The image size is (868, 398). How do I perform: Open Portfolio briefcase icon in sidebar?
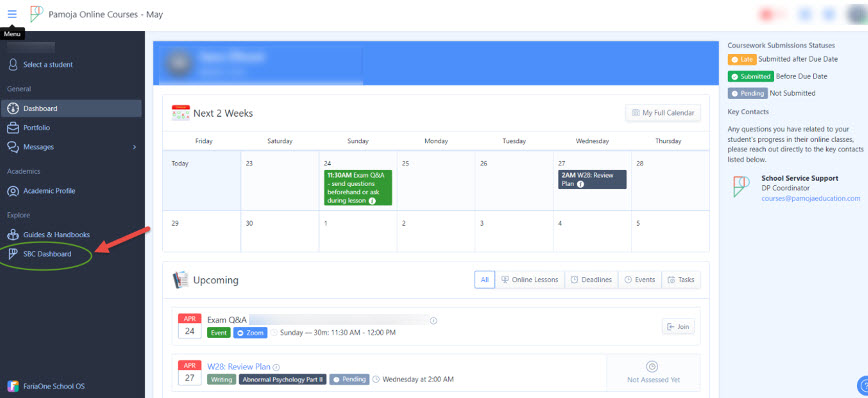point(13,128)
